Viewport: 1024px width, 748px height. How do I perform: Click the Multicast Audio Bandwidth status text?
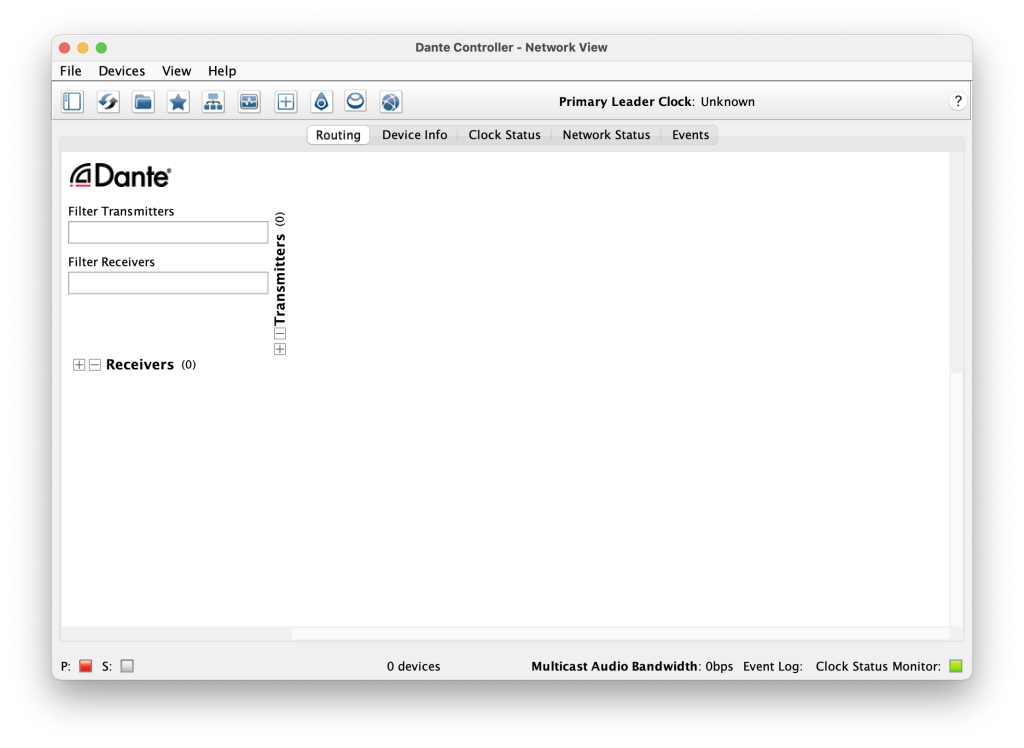632,666
